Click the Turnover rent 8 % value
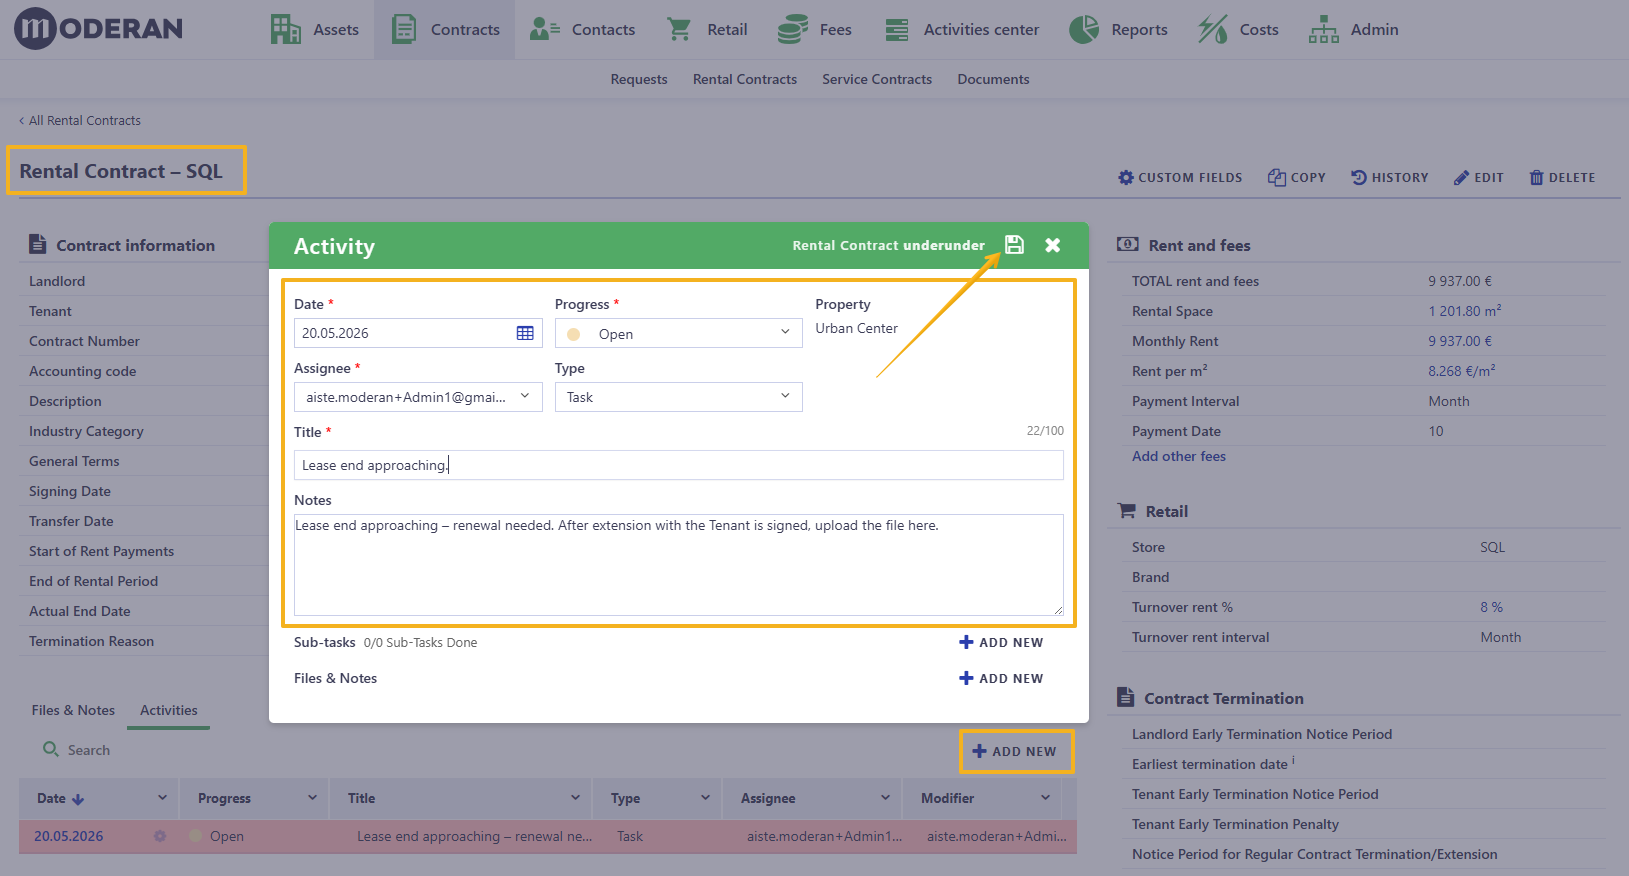 (x=1492, y=607)
